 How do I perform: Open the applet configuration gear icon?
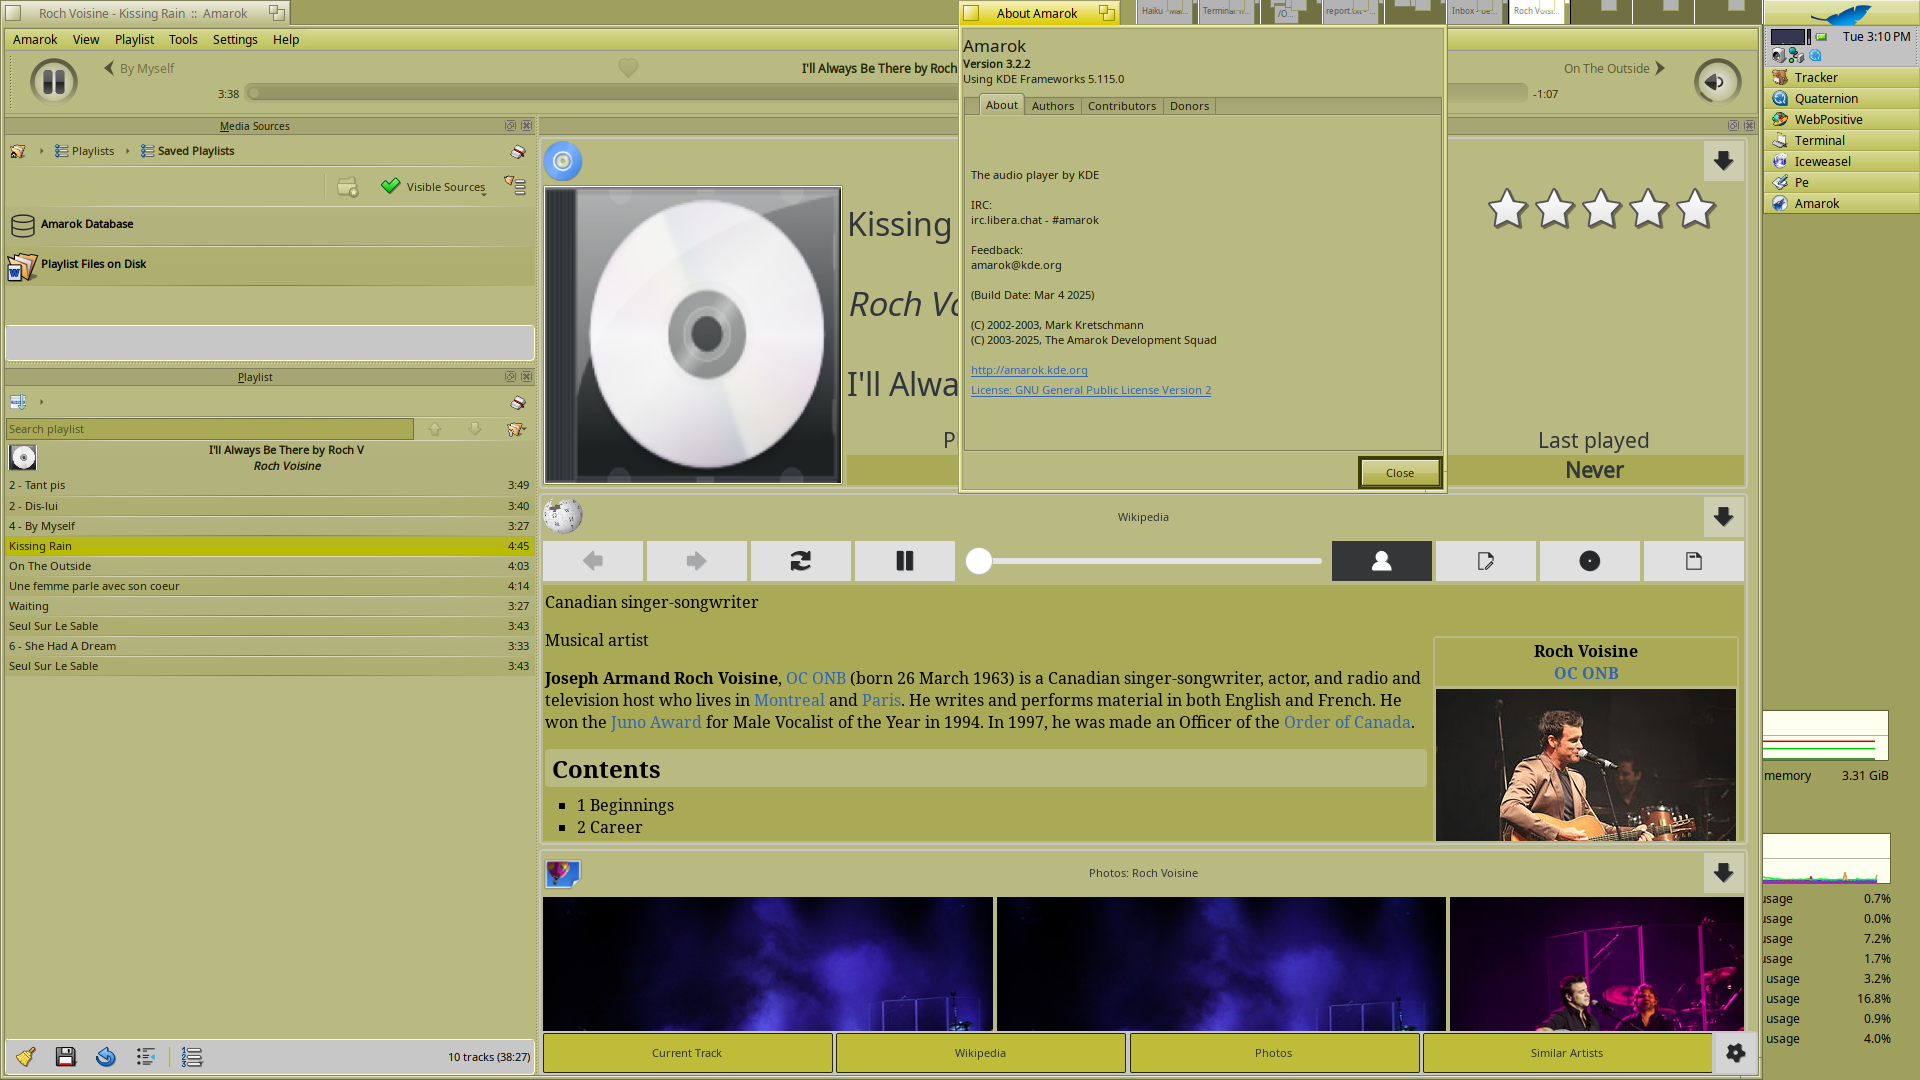[1735, 1053]
